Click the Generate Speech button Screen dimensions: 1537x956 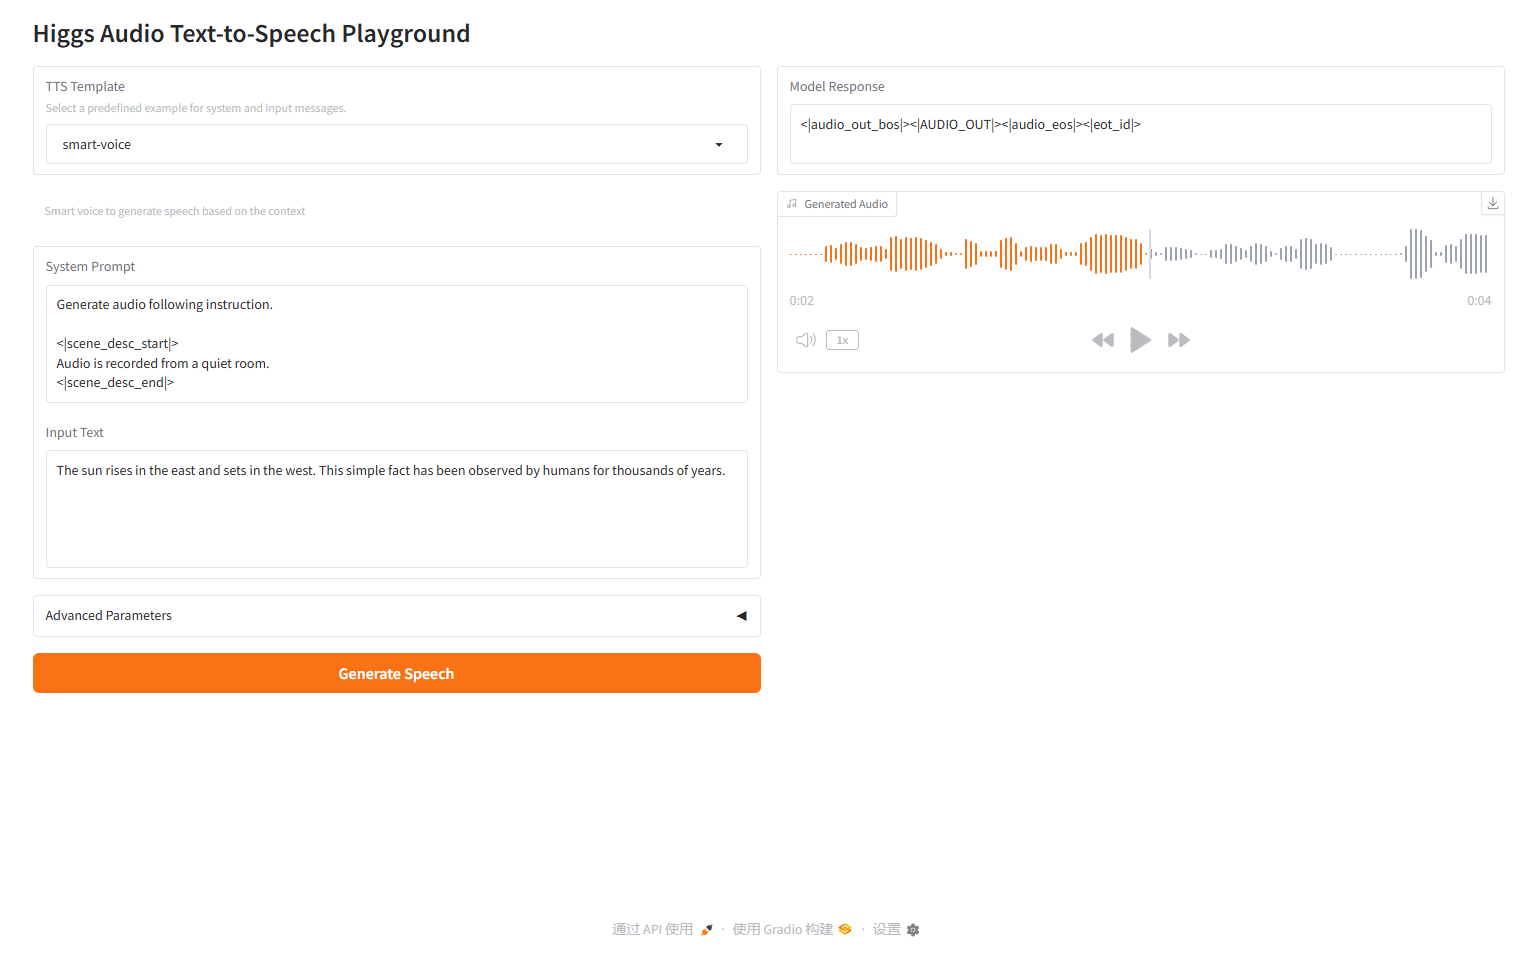click(x=396, y=673)
